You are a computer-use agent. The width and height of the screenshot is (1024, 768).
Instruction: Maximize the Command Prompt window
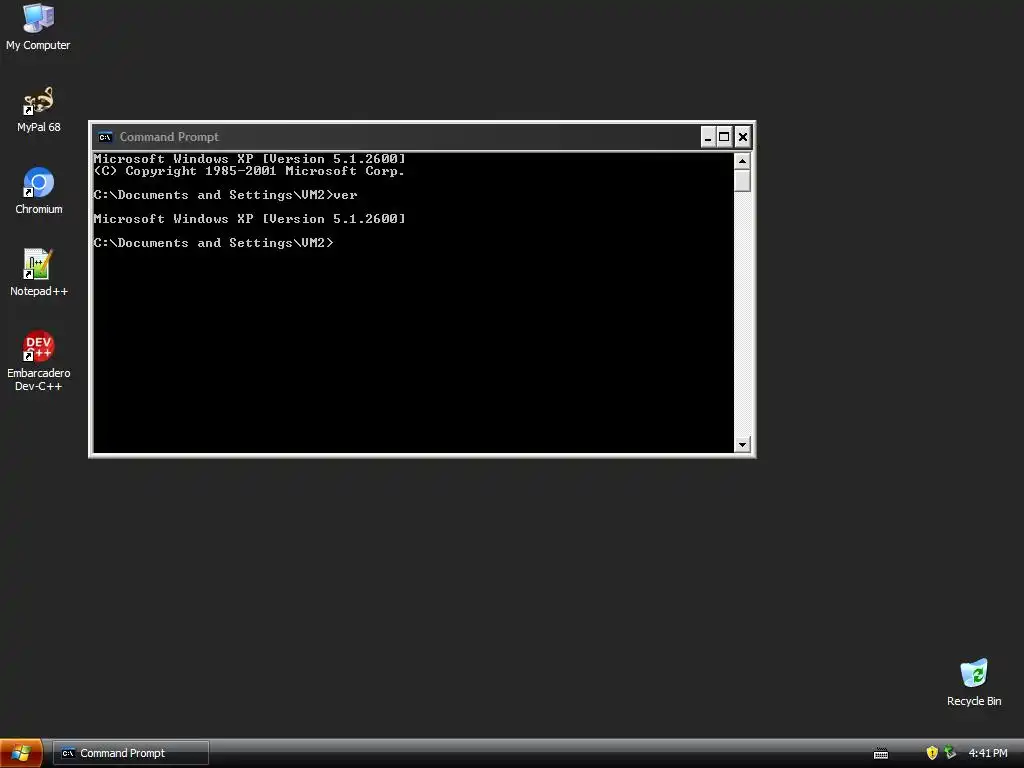click(x=724, y=137)
